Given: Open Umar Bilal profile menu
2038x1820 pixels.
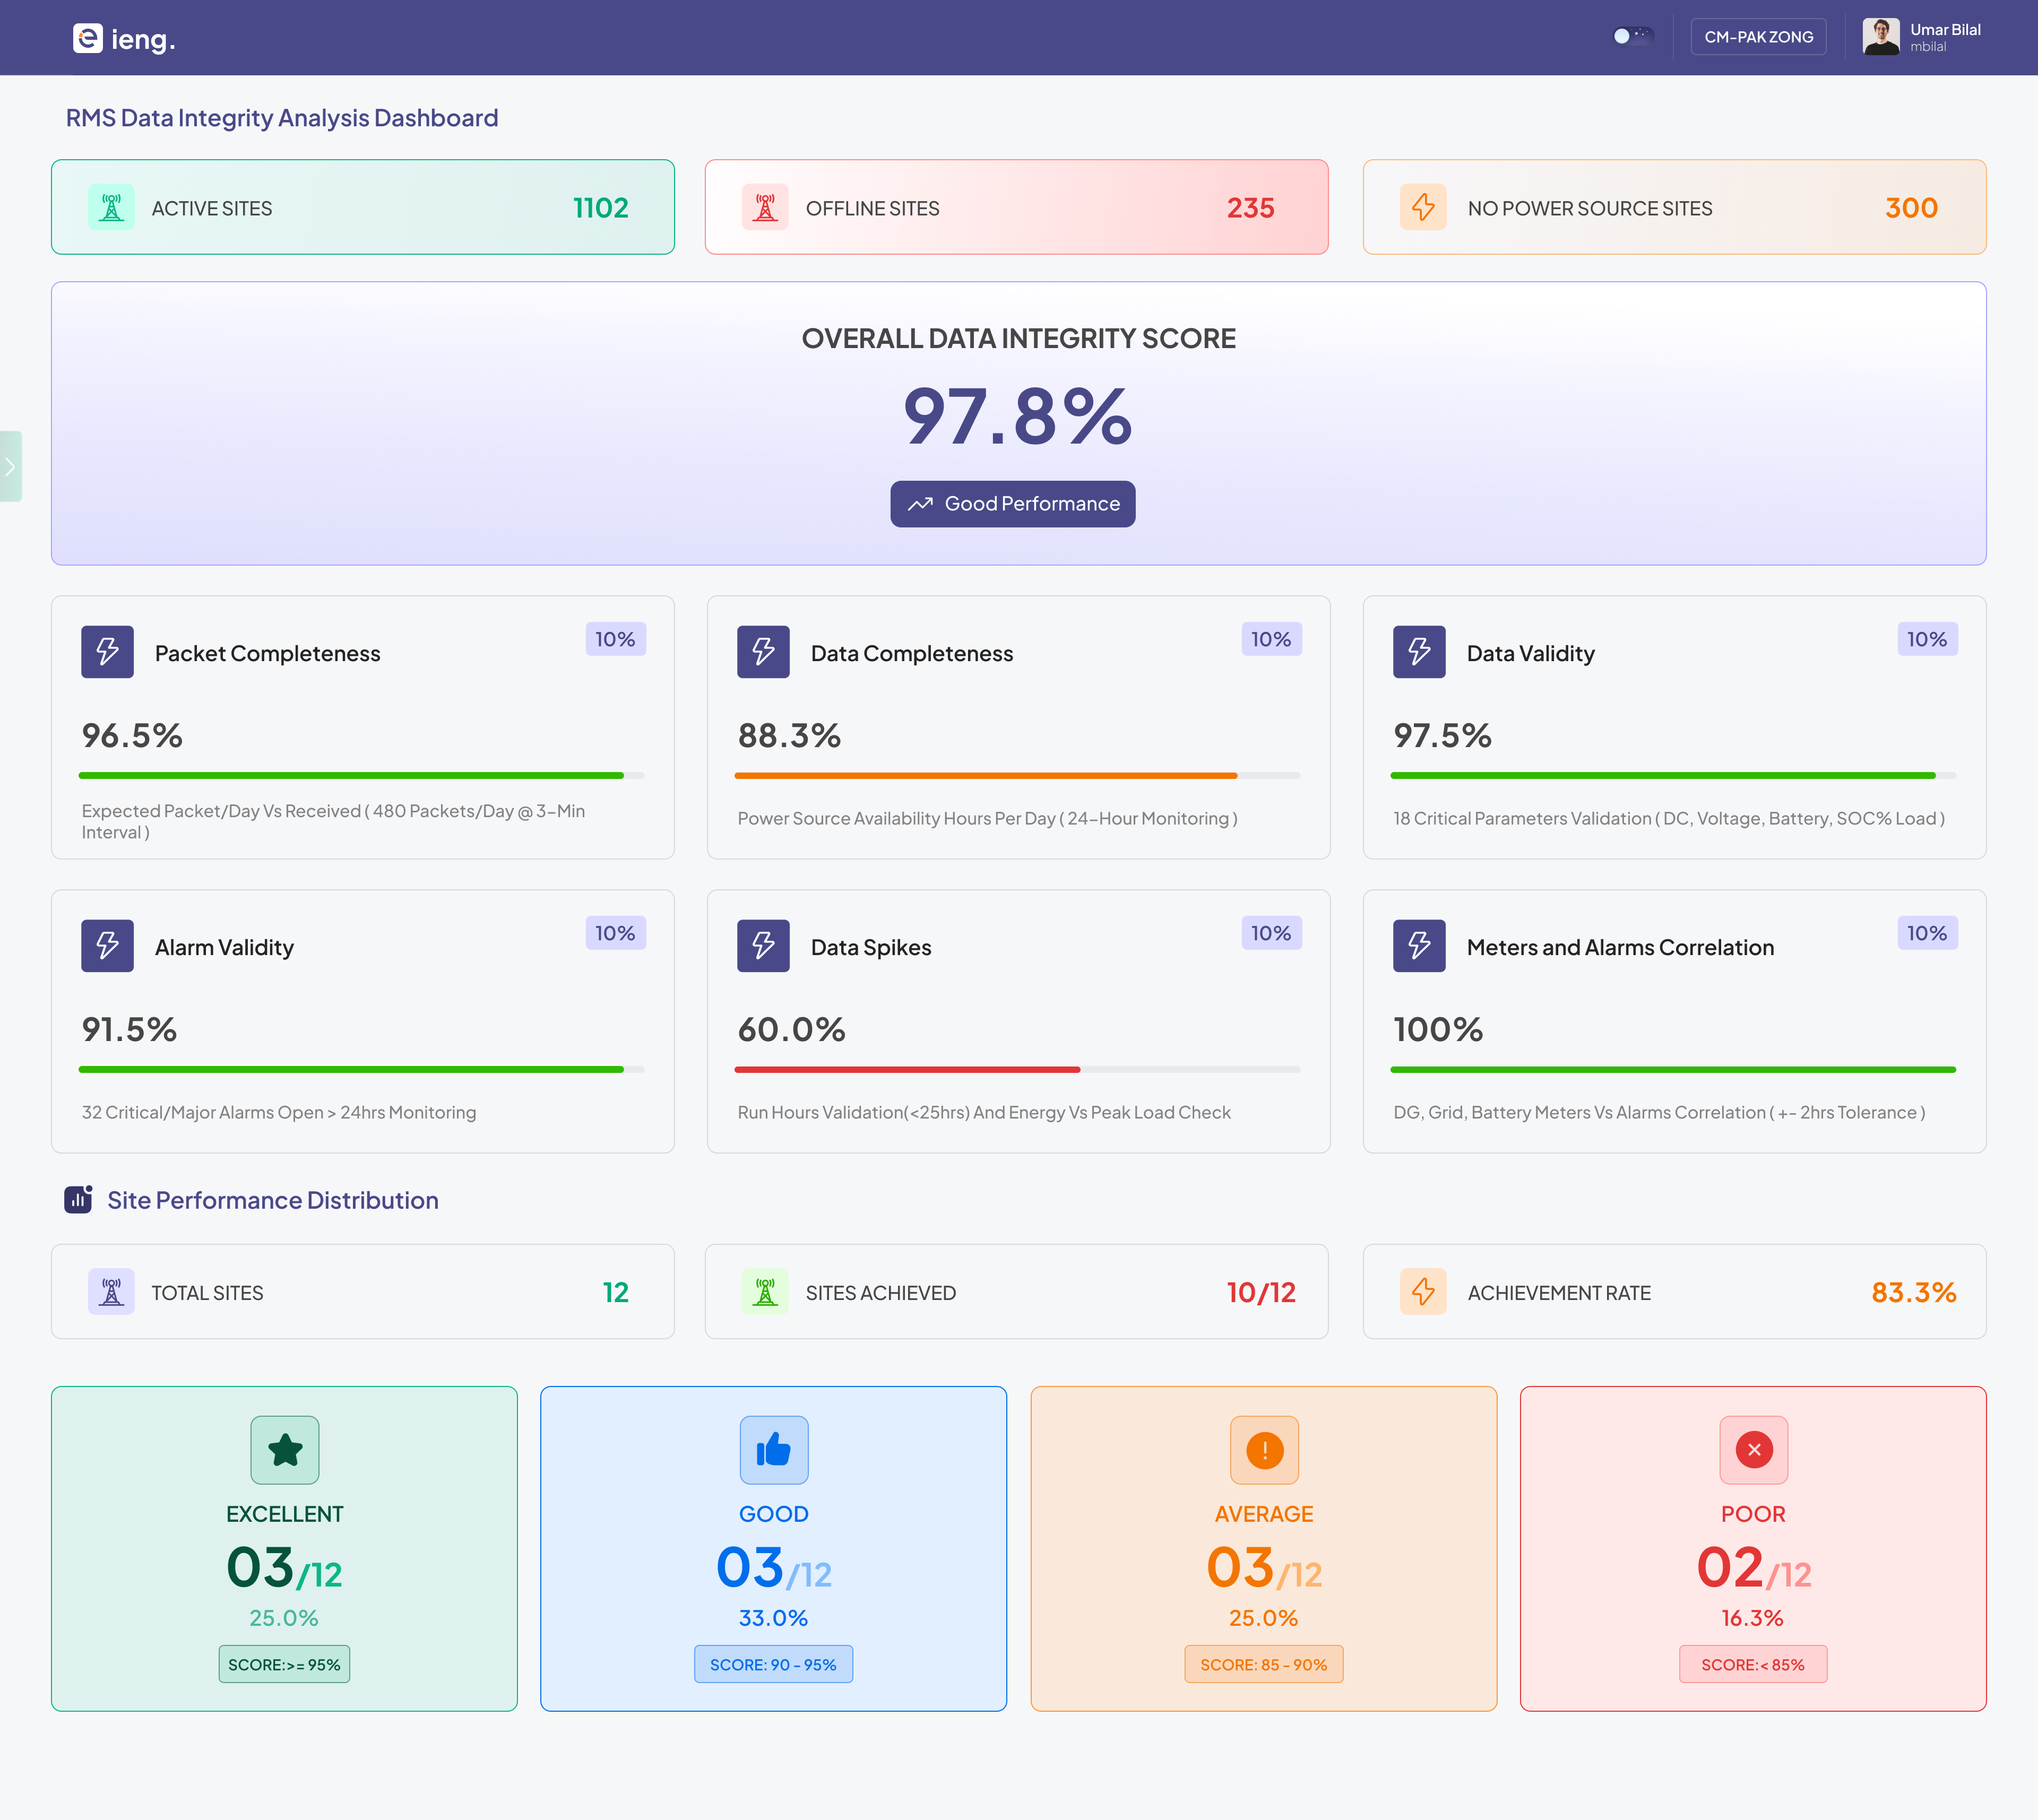Looking at the screenshot, I should (x=1922, y=37).
